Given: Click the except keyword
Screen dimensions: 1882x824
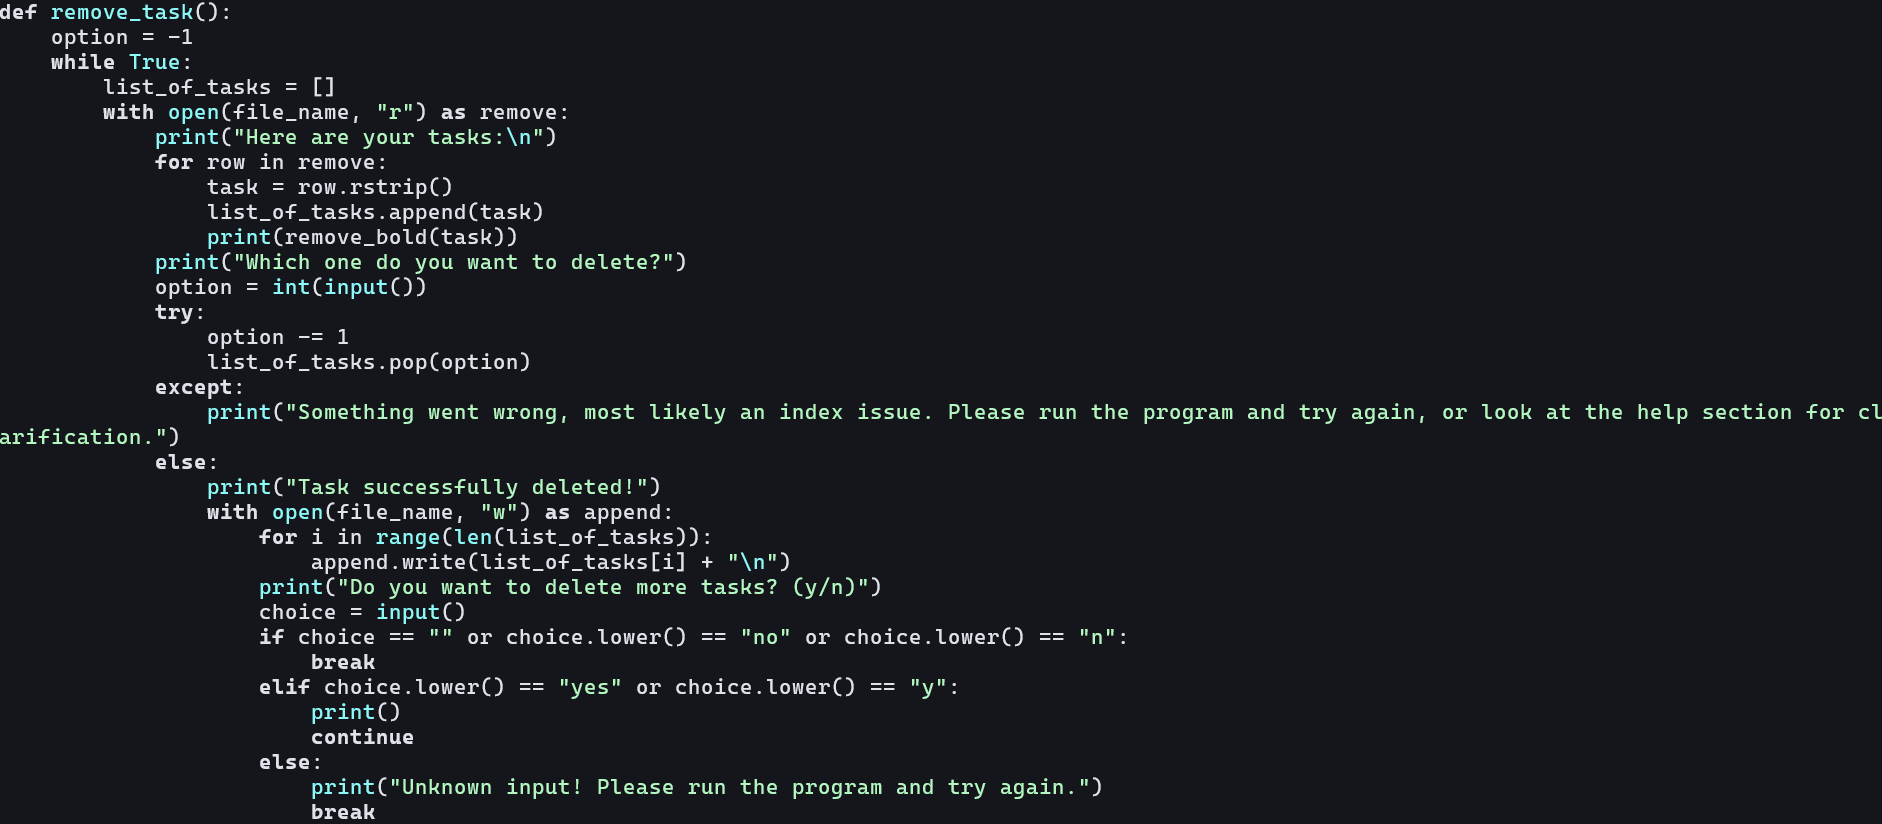Looking at the screenshot, I should coord(193,387).
